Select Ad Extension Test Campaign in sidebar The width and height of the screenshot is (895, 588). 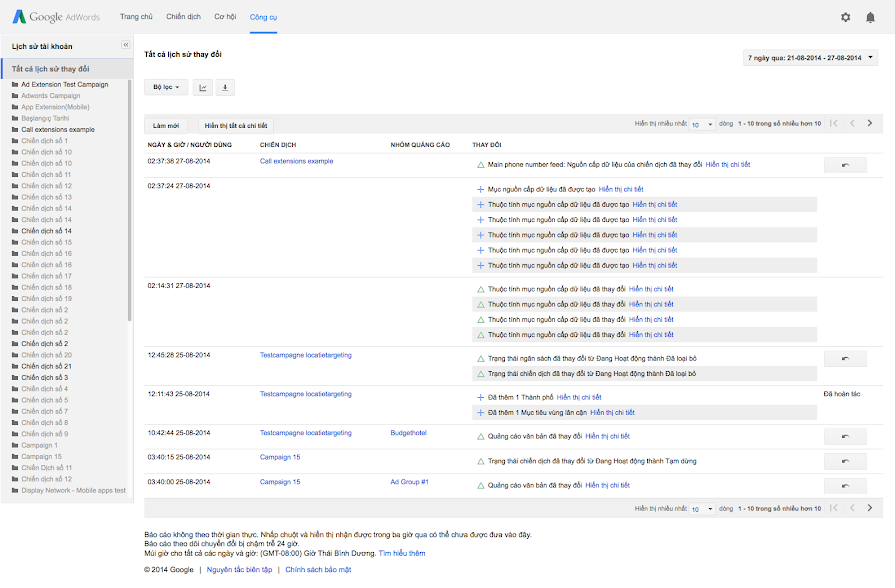click(64, 85)
